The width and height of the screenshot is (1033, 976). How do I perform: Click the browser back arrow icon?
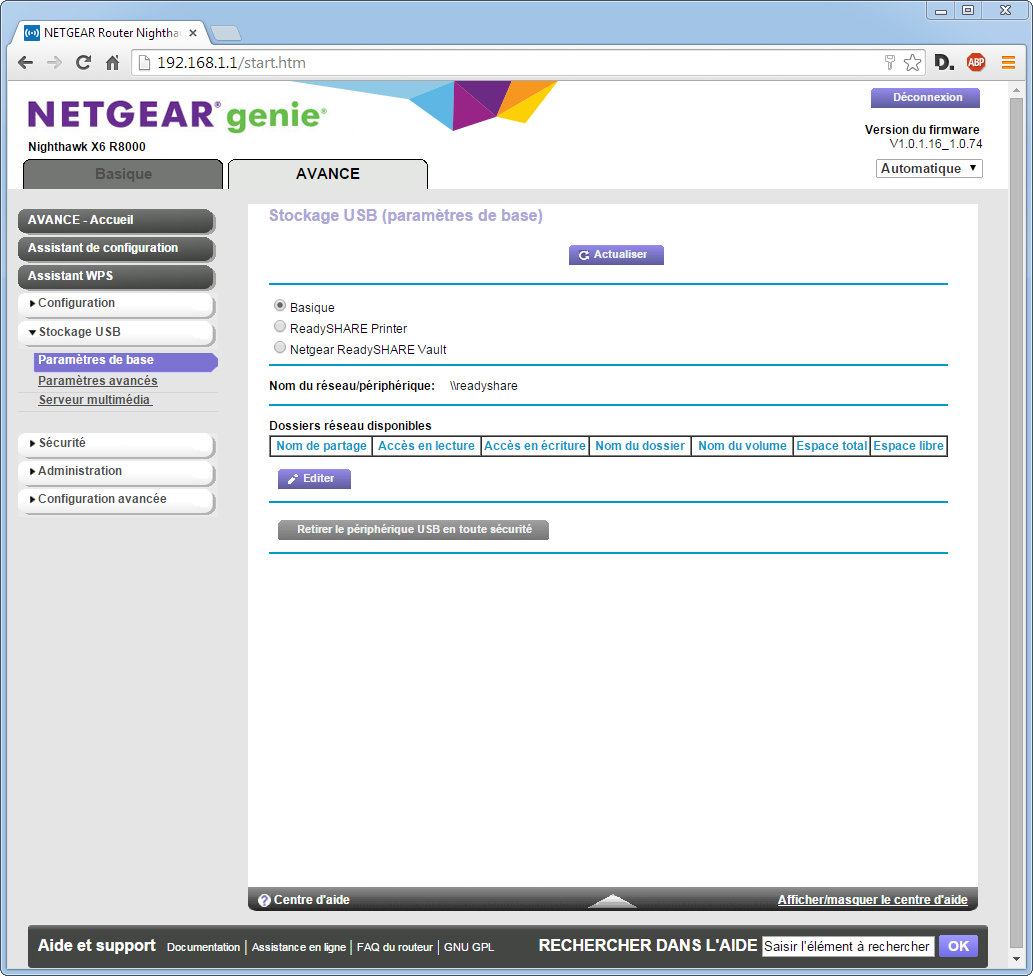26,63
